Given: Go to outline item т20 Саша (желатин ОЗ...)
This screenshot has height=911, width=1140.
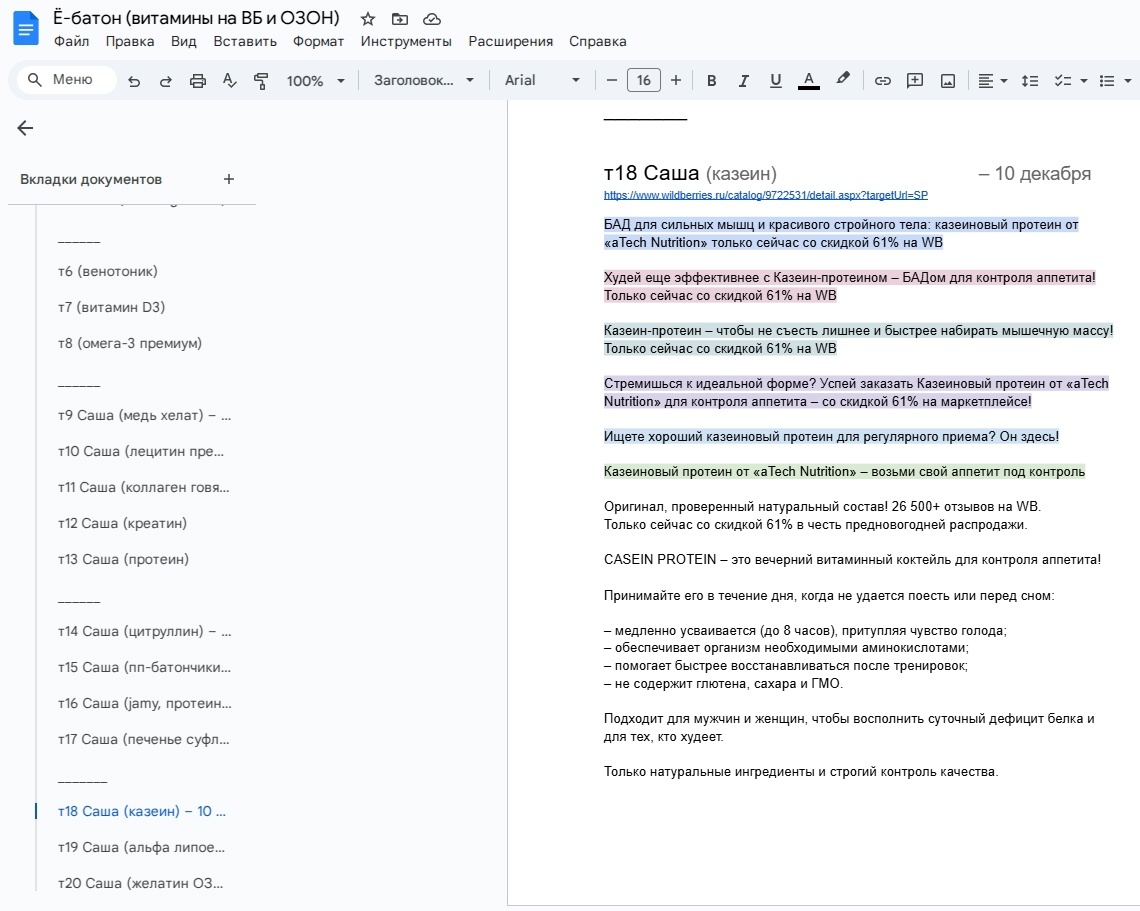Looking at the screenshot, I should coord(141,883).
